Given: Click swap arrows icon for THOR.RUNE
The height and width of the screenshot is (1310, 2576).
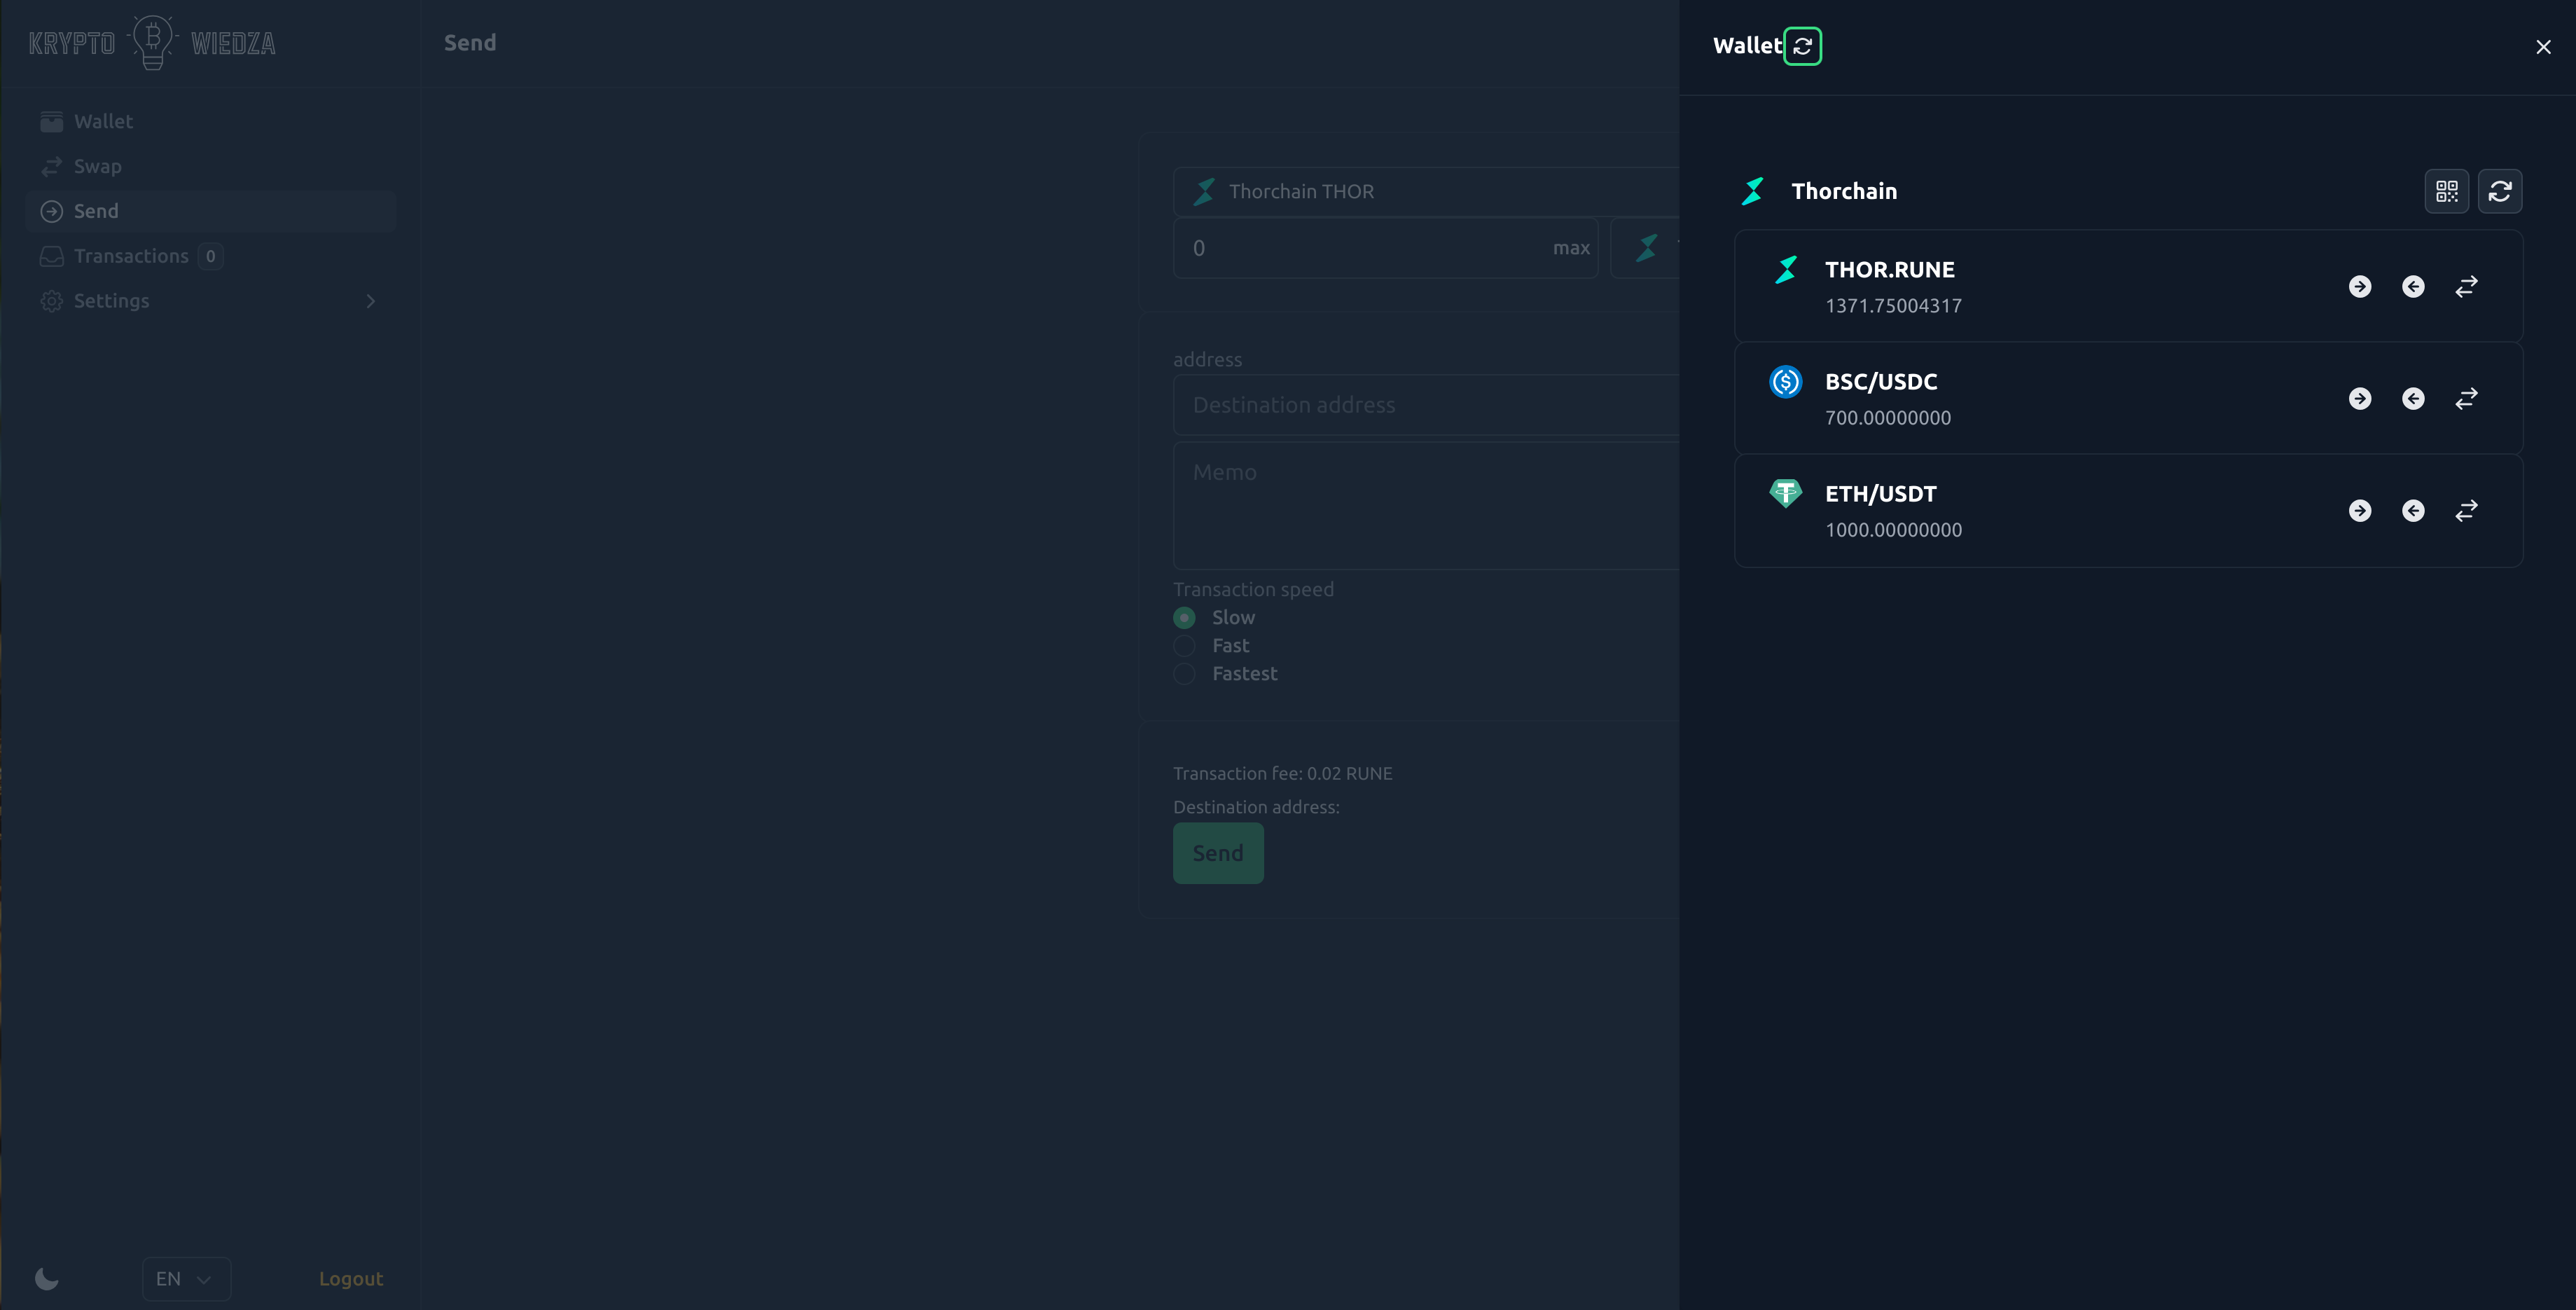Looking at the screenshot, I should (x=2466, y=287).
